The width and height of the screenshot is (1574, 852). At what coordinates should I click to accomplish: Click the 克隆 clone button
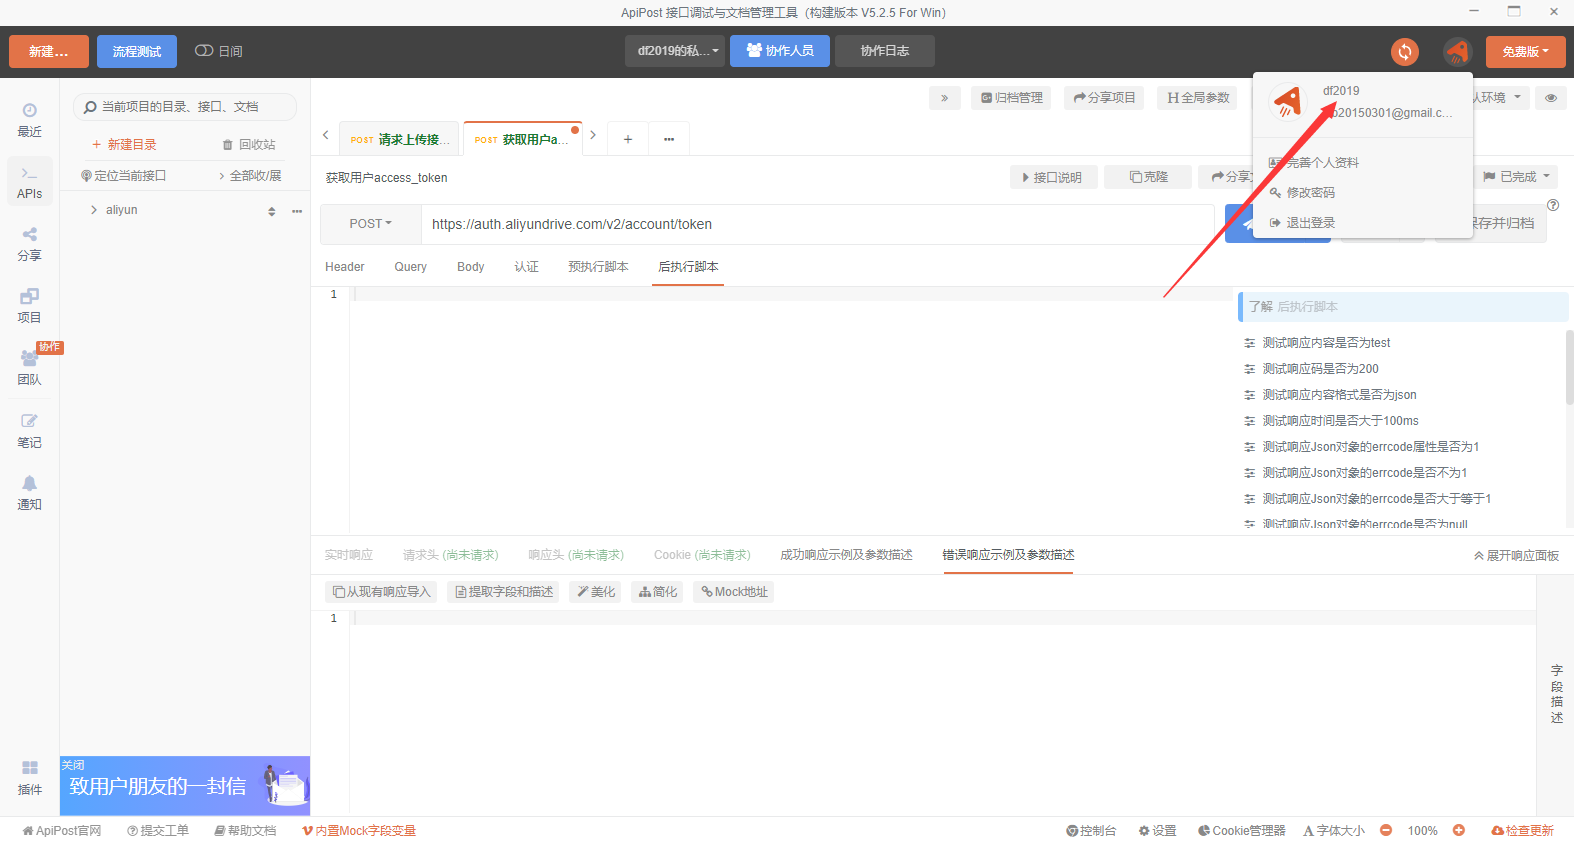pyautogui.click(x=1149, y=177)
